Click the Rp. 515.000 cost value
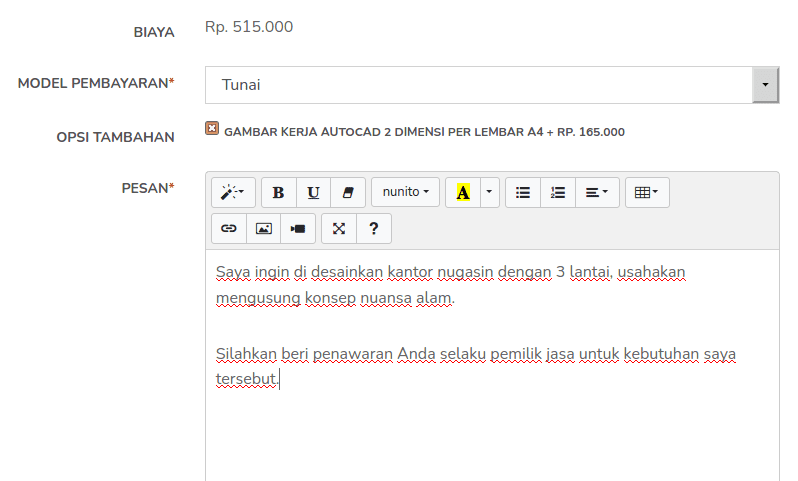 [249, 26]
